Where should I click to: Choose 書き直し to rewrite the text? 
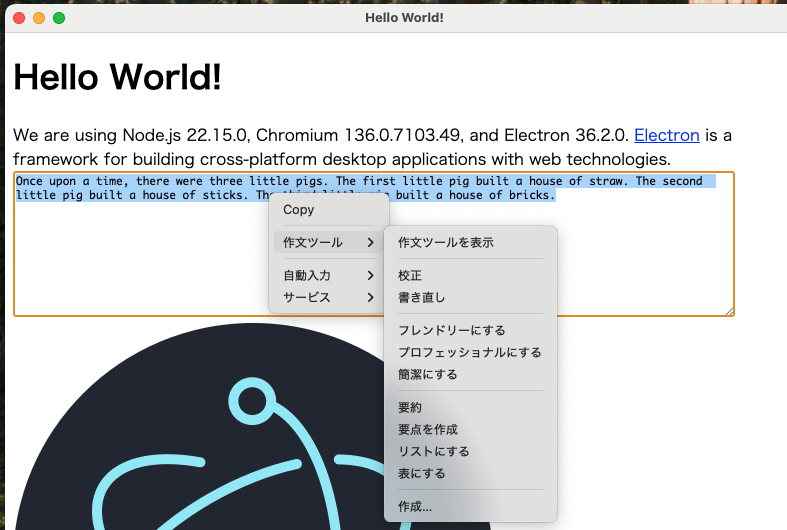[470, 298]
